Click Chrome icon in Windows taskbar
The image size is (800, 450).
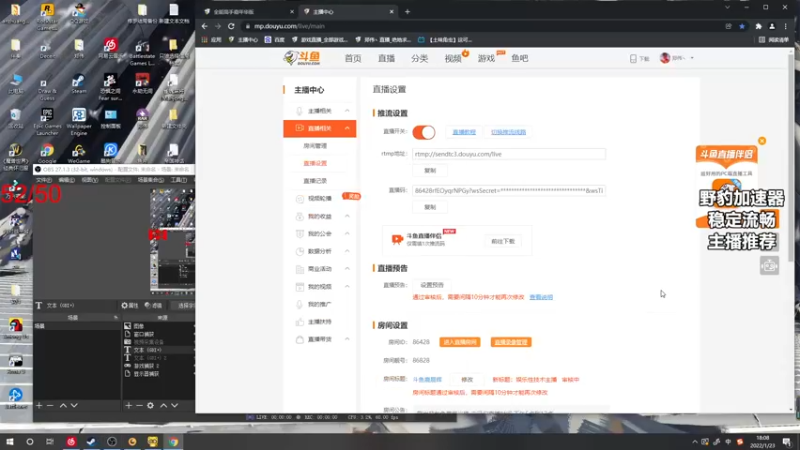point(173,441)
